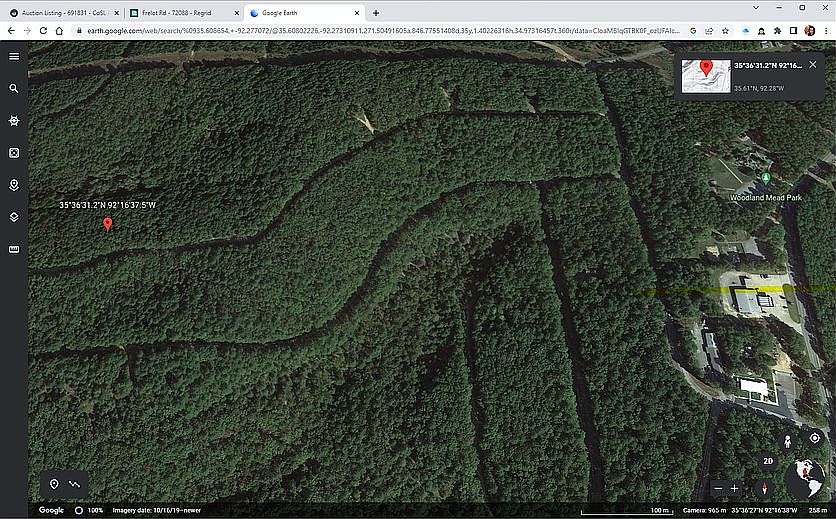Click the Woodland Mead Park green marker

(x=766, y=179)
